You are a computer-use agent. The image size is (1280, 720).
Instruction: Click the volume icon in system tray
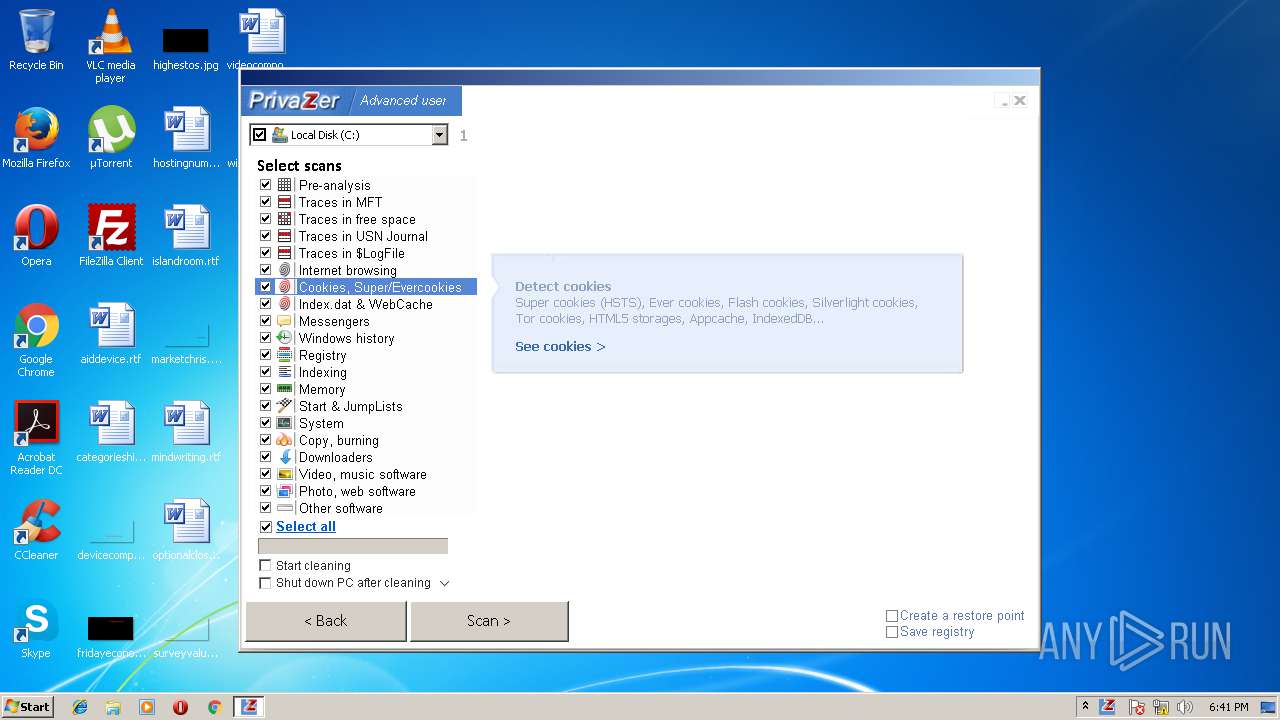tap(1185, 707)
